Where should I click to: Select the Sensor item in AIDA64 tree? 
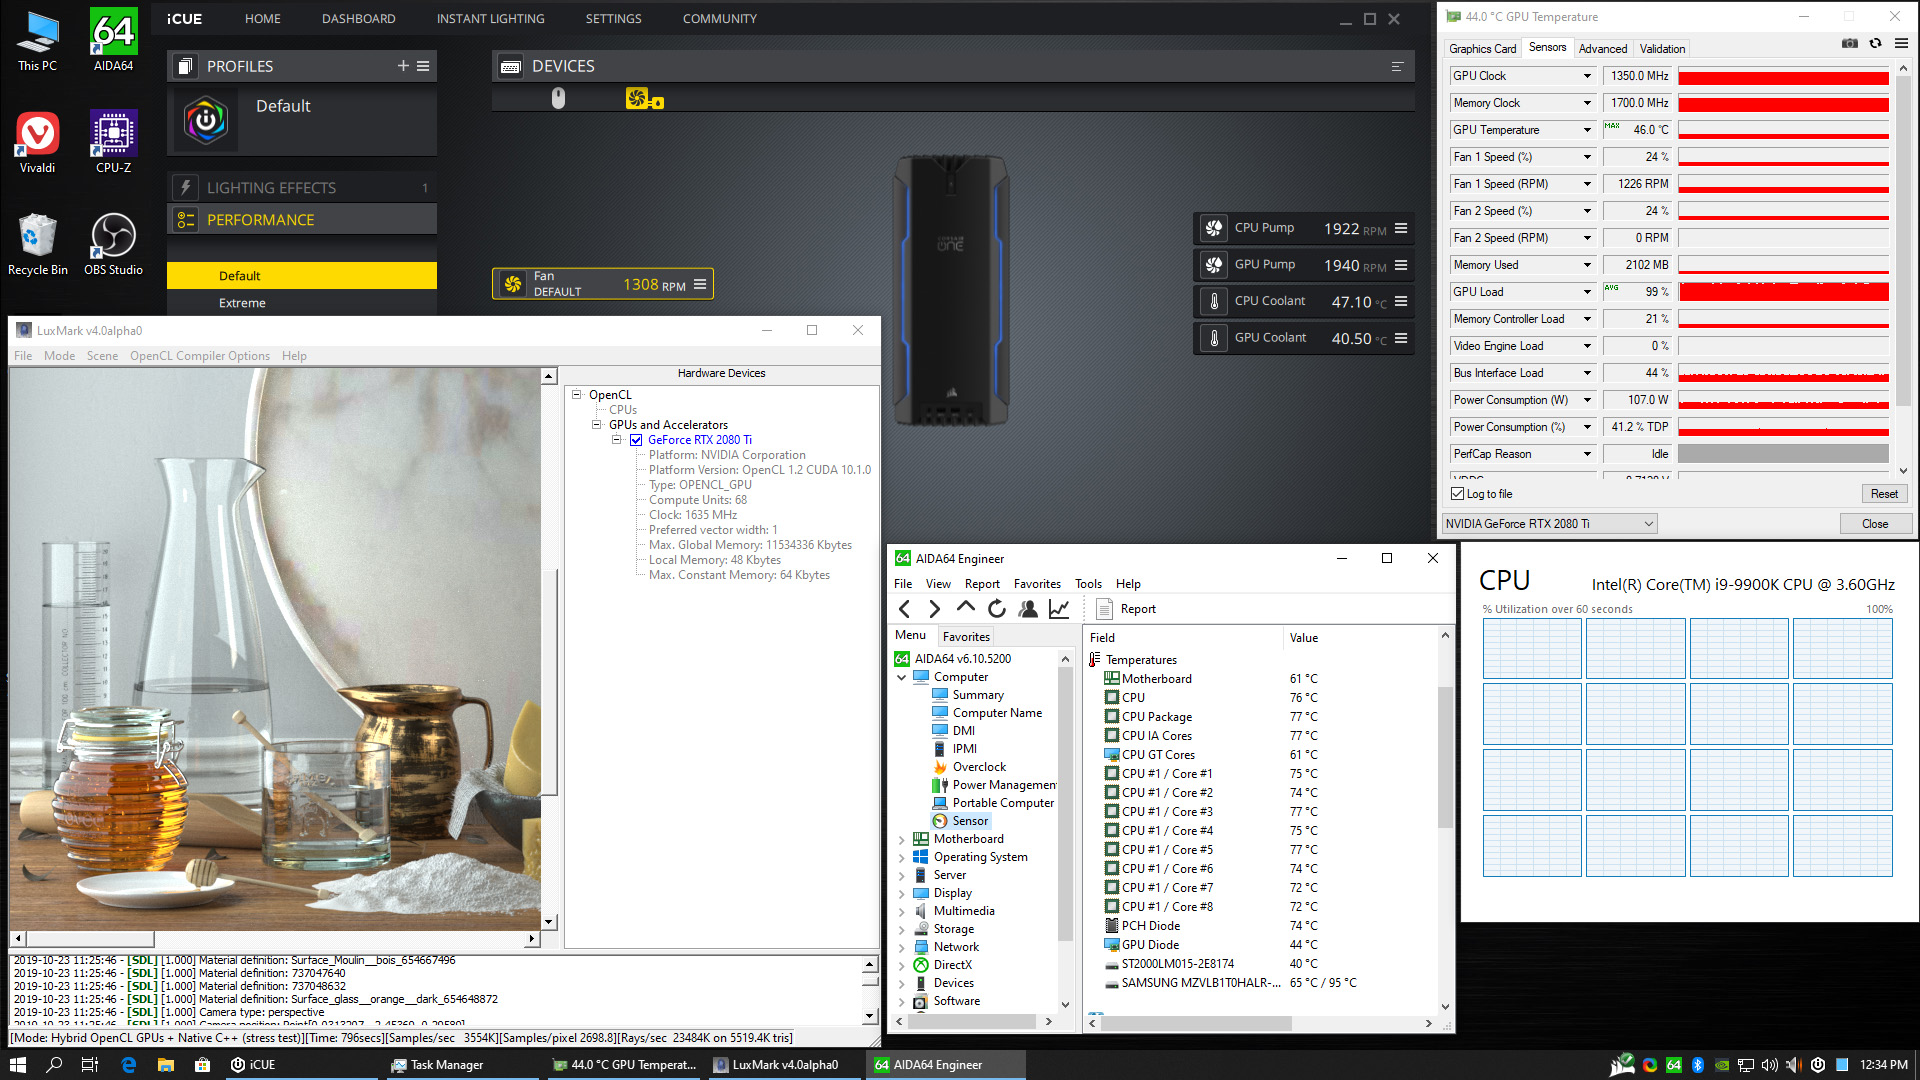970,821
